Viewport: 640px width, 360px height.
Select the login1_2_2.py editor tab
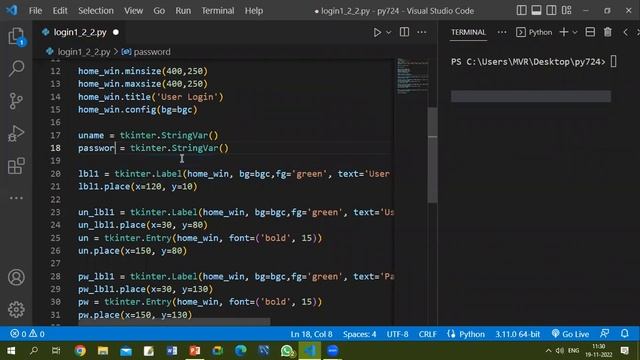80,32
